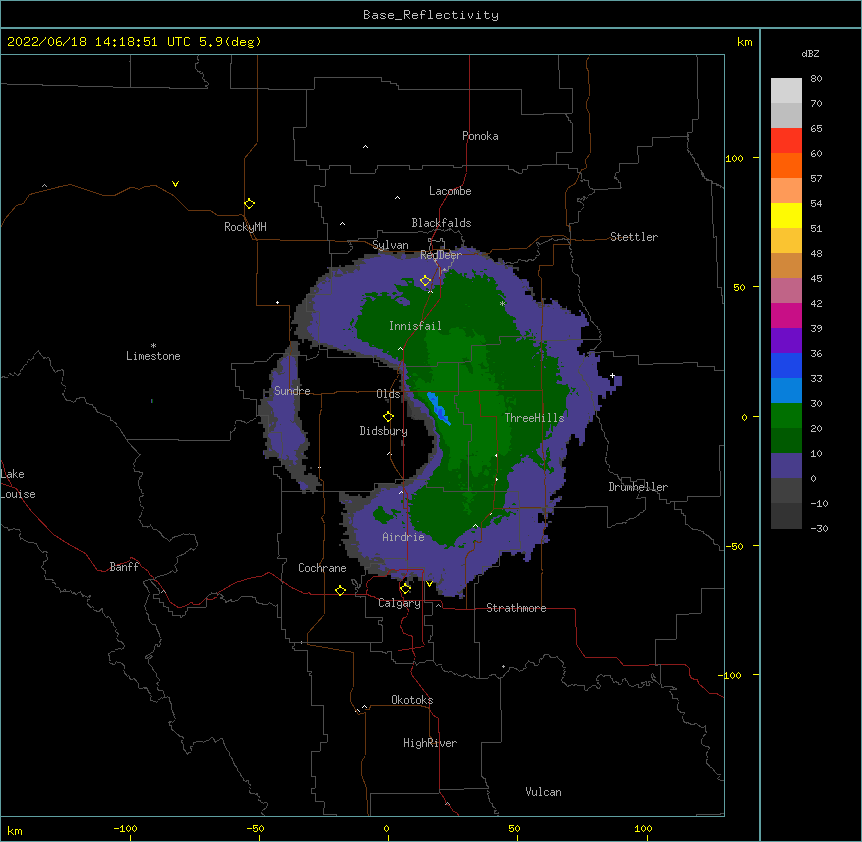Click the Sylvan label on the map

pos(390,245)
